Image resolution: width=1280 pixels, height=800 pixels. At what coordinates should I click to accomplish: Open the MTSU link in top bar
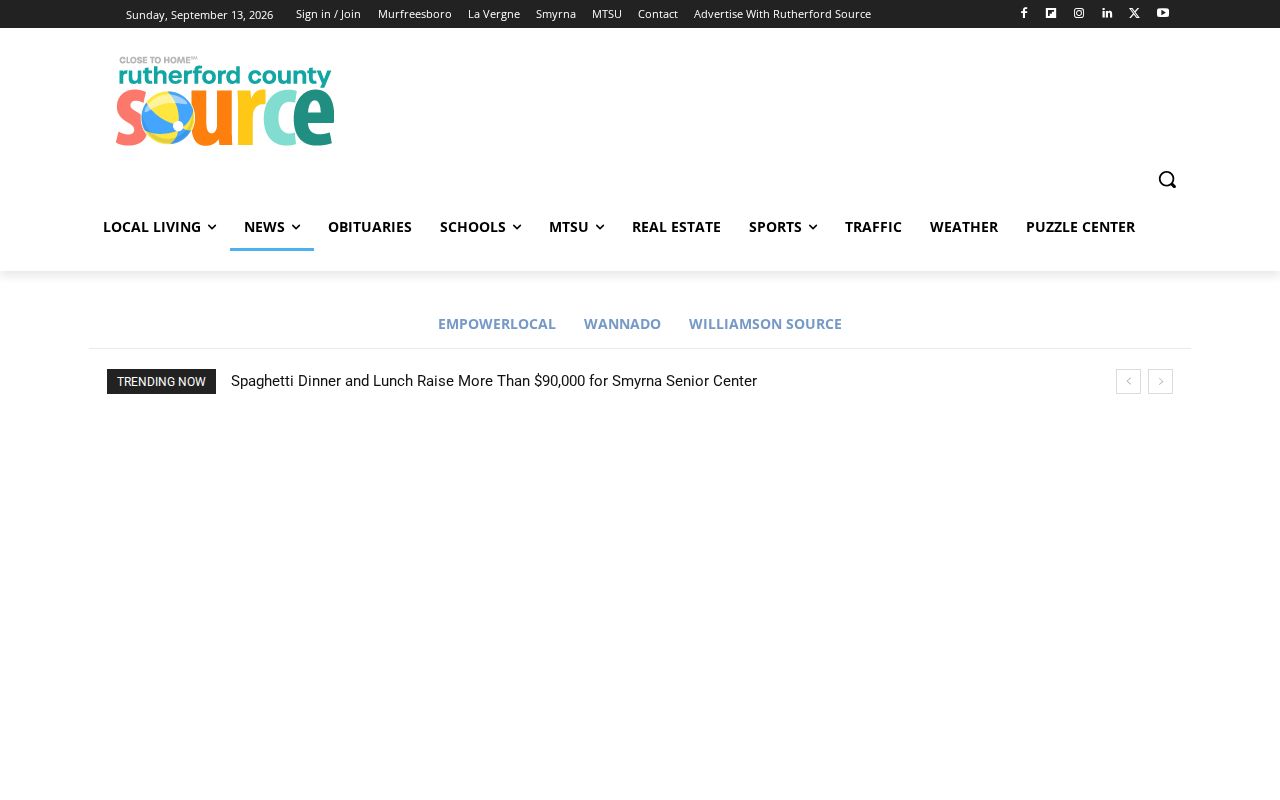(607, 14)
